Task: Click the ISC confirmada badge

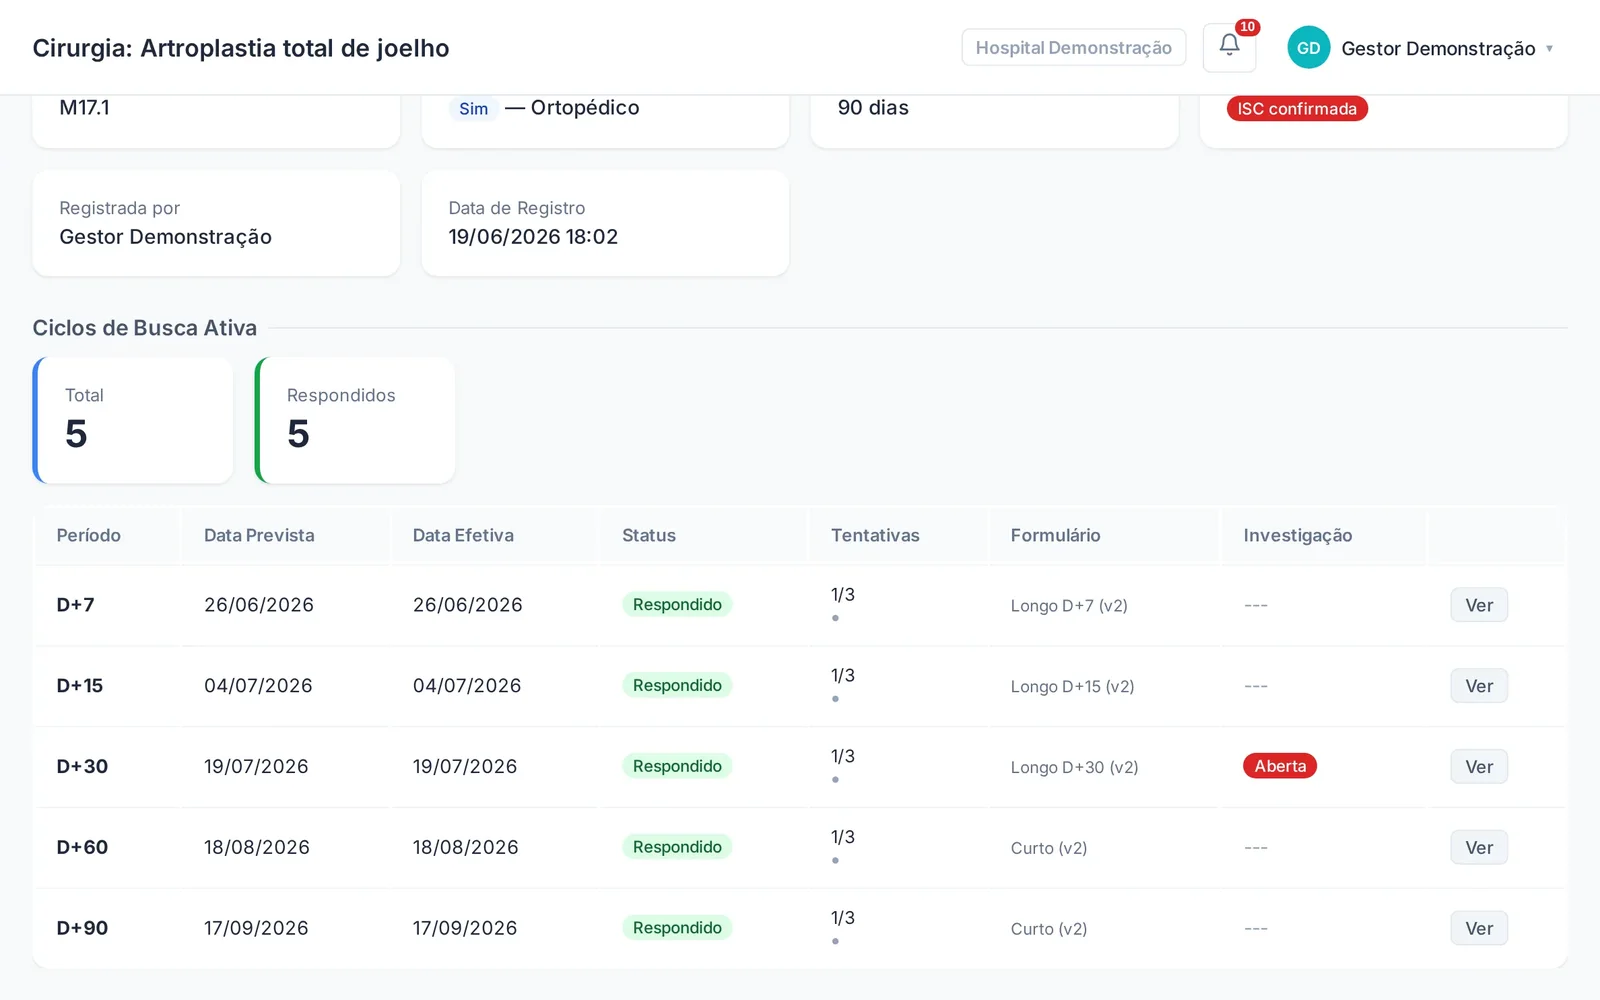Action: coord(1297,108)
